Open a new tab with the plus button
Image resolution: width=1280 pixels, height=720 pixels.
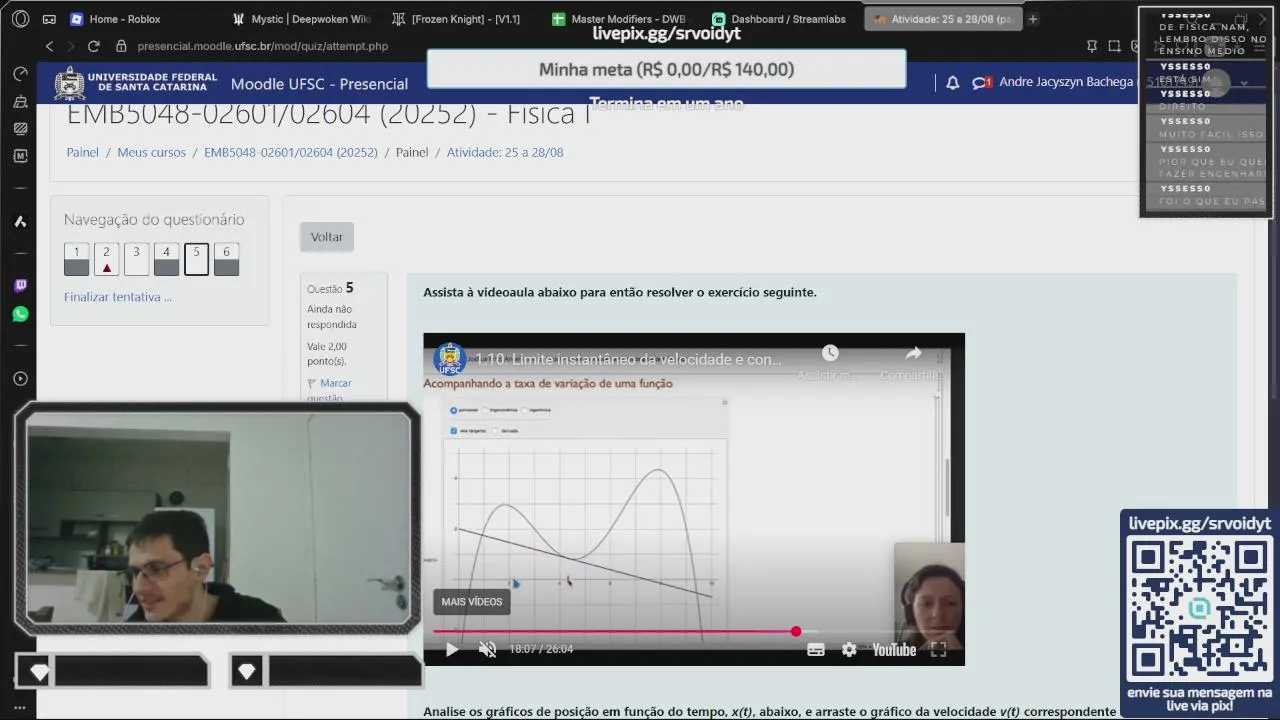[x=1033, y=19]
